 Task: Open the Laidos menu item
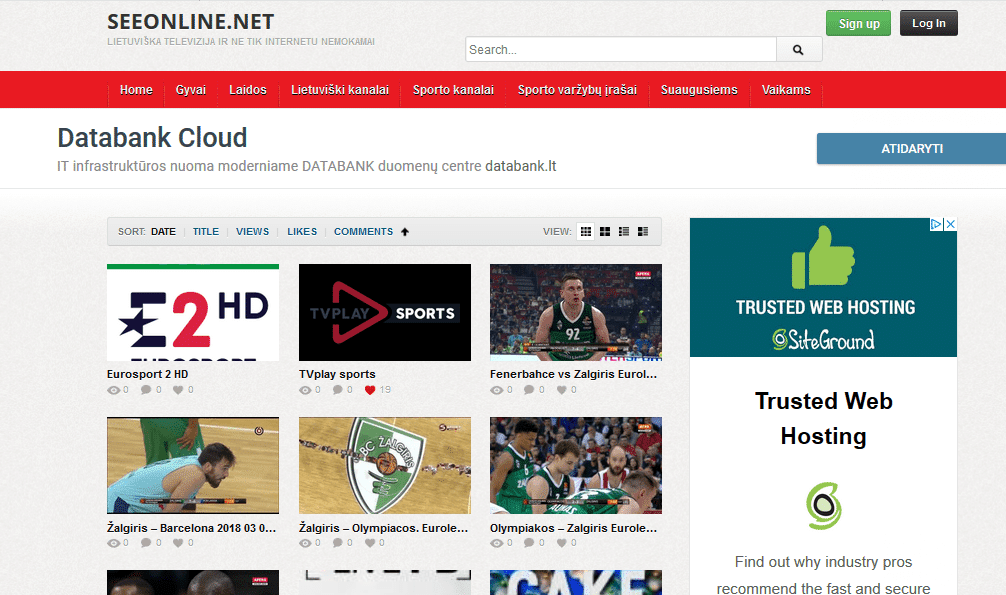pyautogui.click(x=248, y=90)
